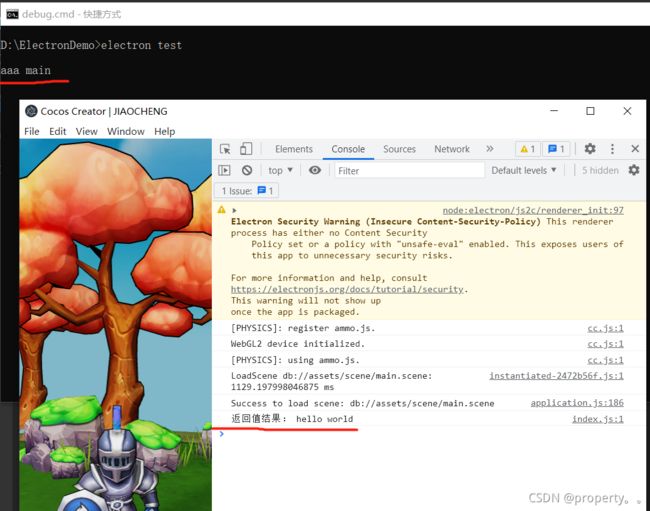
Task: Toggle the device toolbar icon
Action: coord(246,149)
